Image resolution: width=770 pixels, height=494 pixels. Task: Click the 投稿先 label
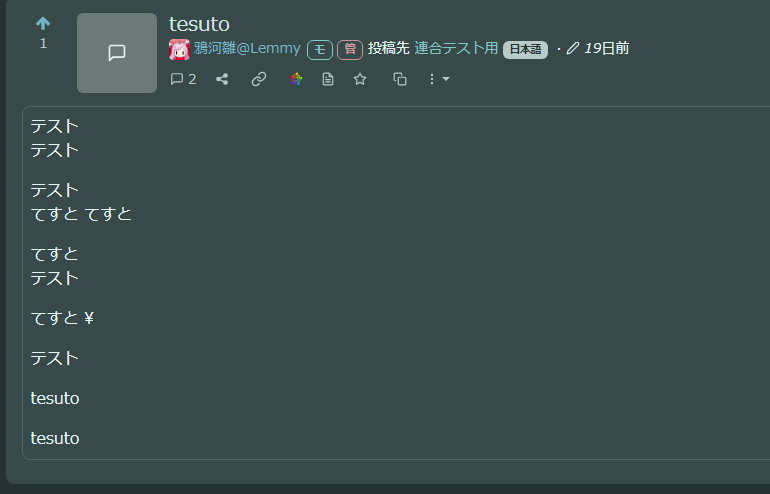[388, 48]
